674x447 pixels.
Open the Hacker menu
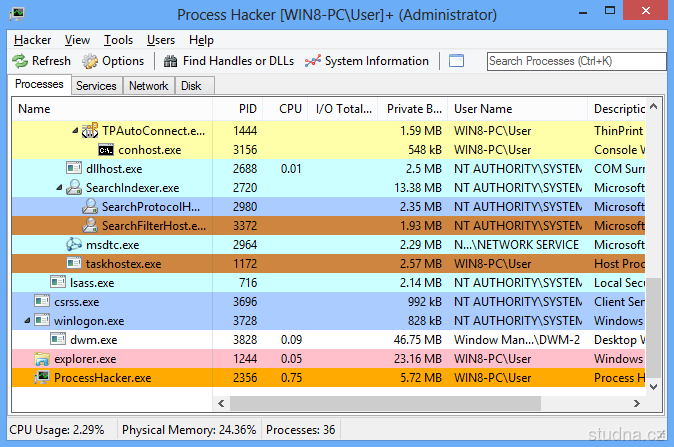click(32, 40)
